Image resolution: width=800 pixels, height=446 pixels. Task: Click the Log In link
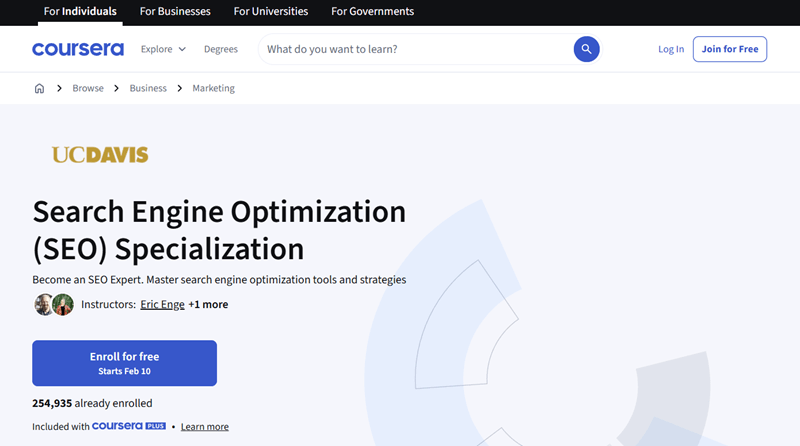[x=671, y=49]
